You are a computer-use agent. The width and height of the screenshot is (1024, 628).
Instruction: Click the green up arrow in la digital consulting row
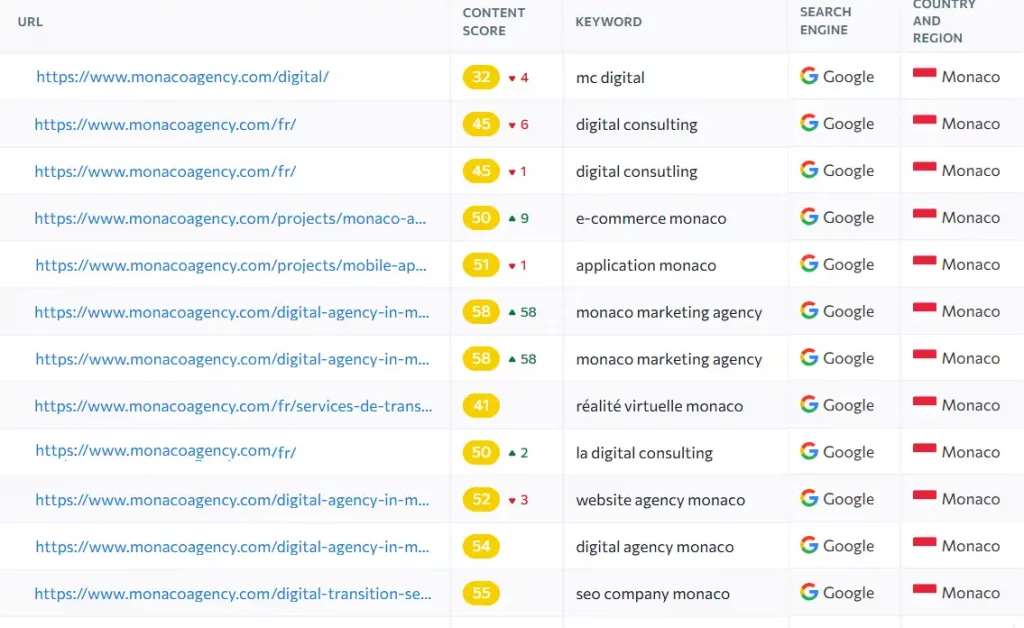pyautogui.click(x=512, y=452)
